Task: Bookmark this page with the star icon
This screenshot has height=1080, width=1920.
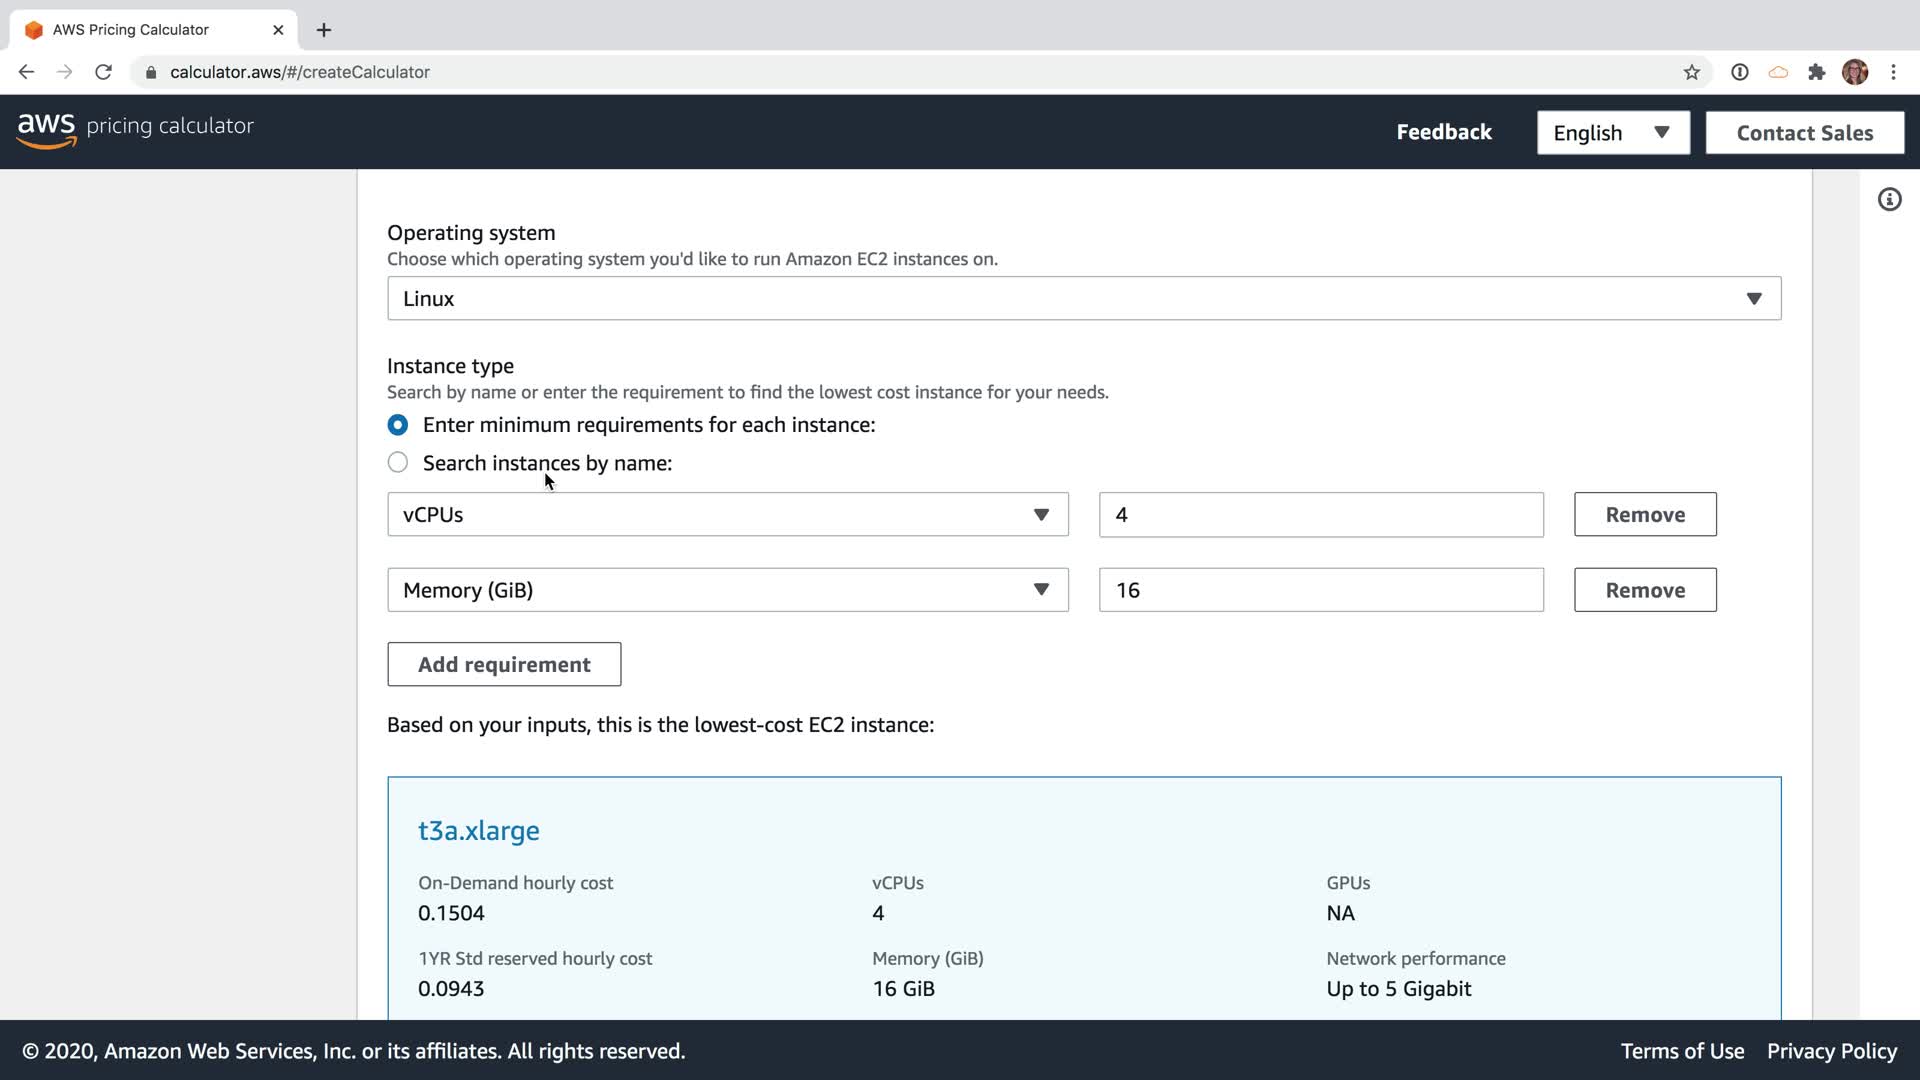Action: (1691, 72)
